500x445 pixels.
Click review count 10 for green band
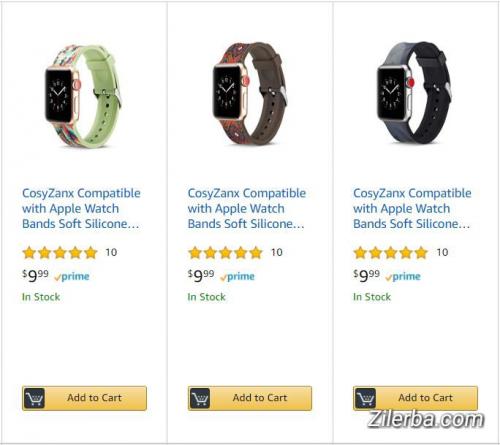tap(111, 252)
